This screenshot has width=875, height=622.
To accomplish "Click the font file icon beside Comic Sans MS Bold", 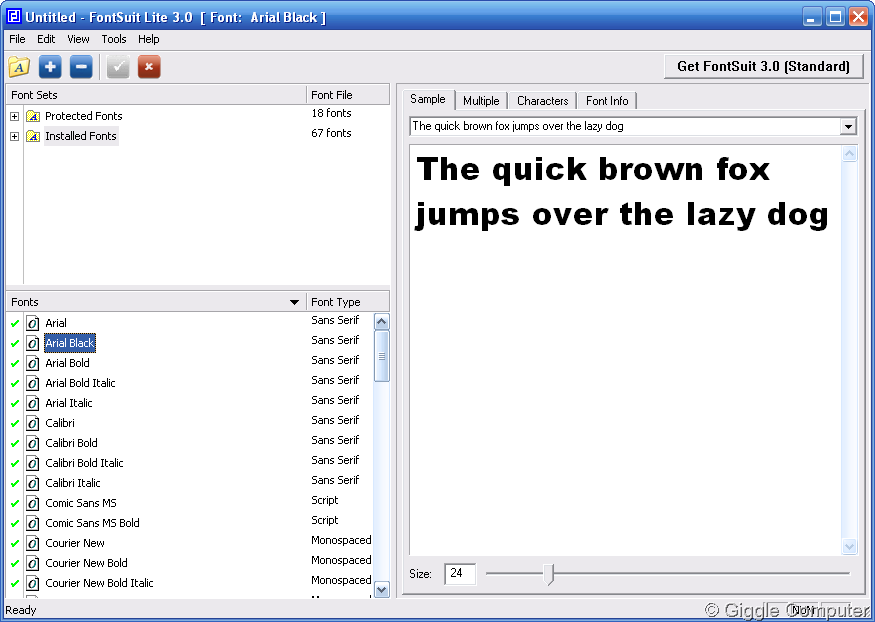I will click(x=33, y=523).
